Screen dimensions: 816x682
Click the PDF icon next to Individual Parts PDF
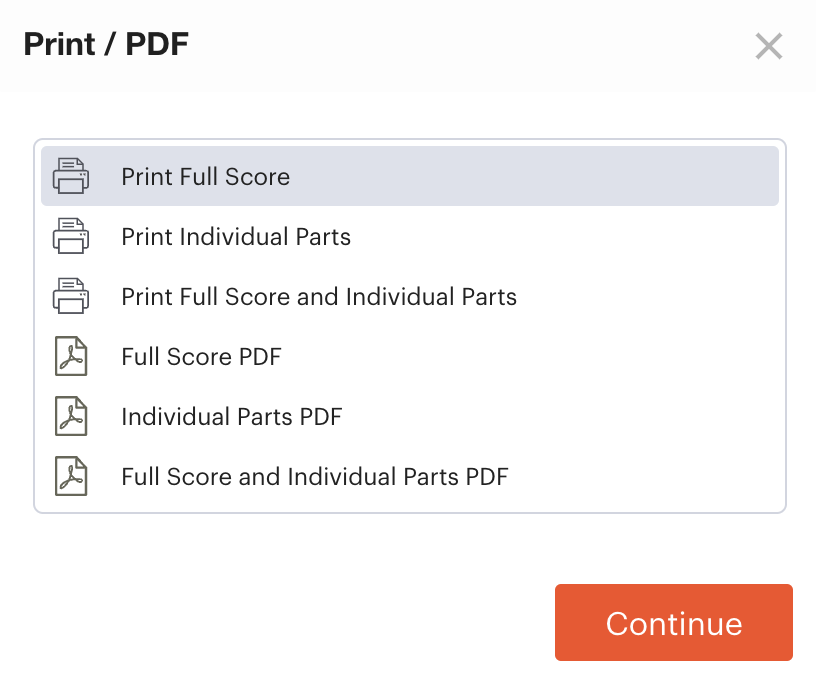click(x=70, y=416)
